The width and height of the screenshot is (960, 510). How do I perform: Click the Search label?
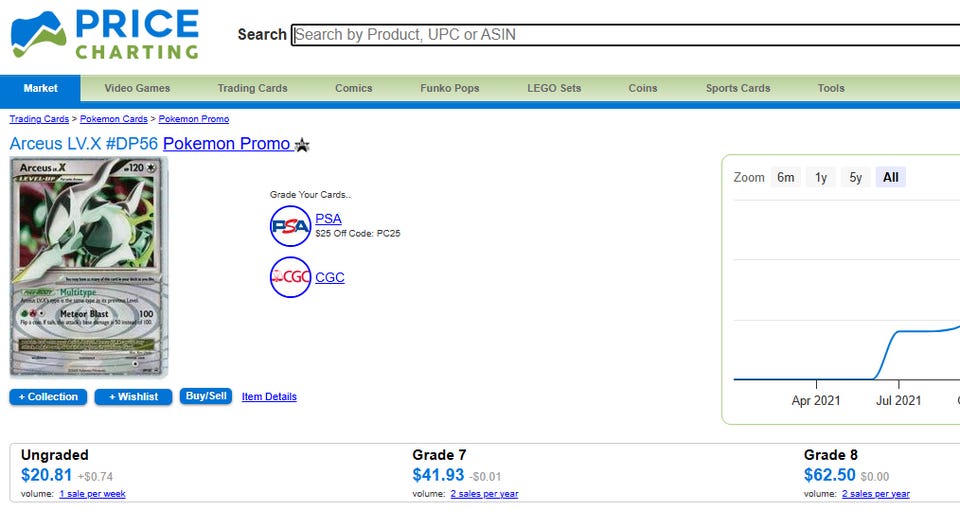(262, 35)
